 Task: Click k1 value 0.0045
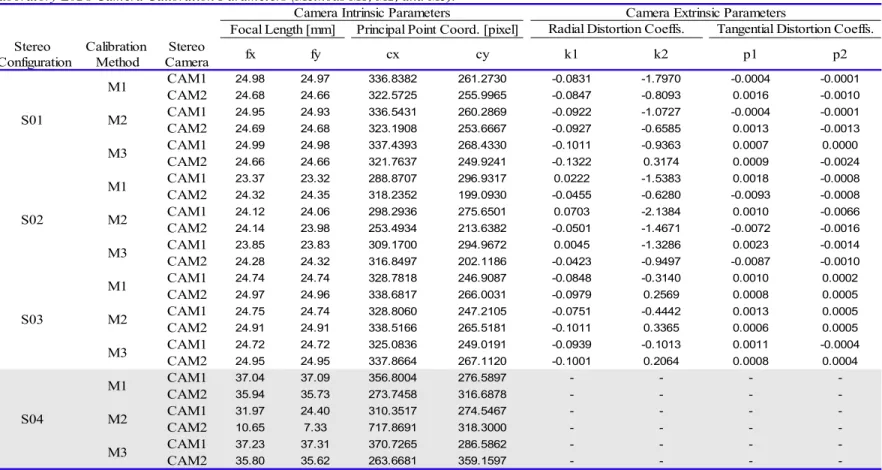[572, 245]
